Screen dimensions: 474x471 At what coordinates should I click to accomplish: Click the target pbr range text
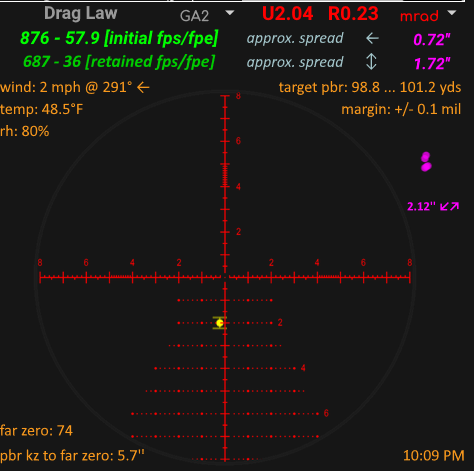[370, 88]
